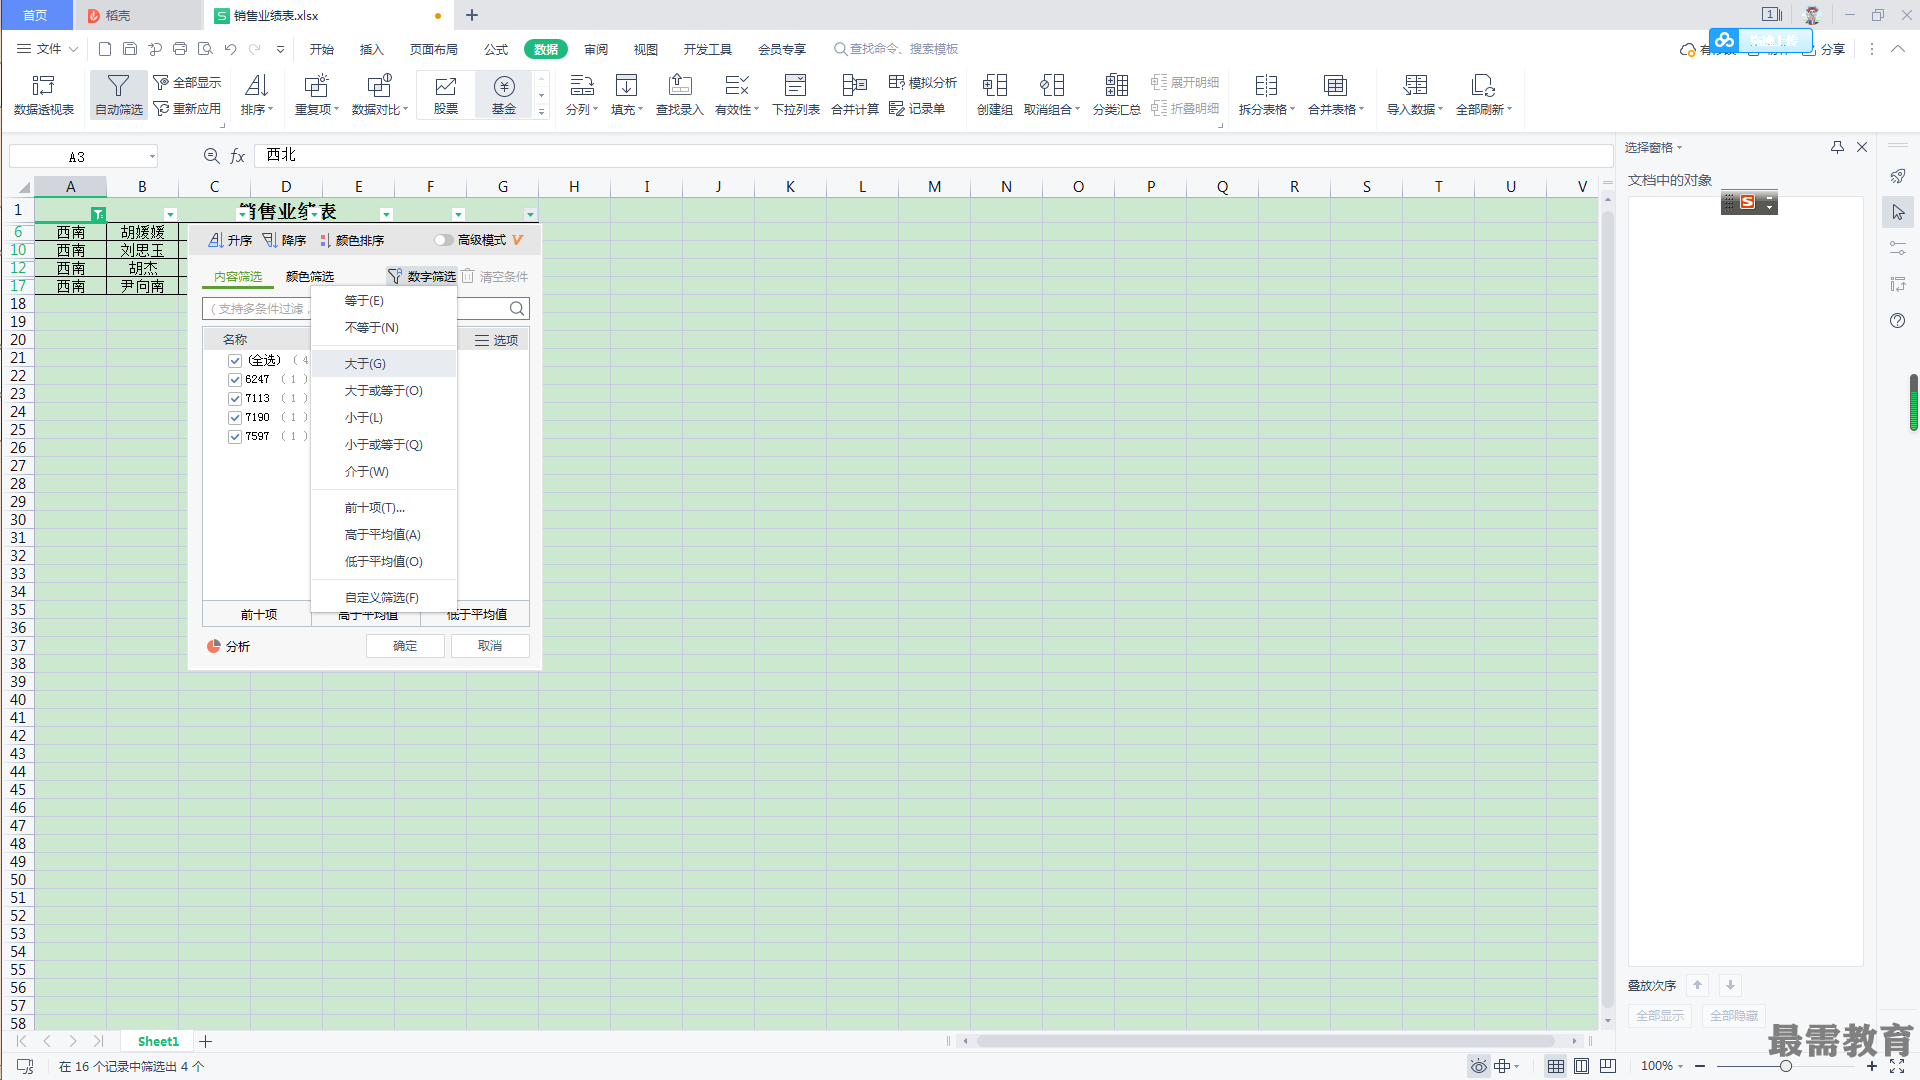Image resolution: width=1920 pixels, height=1080 pixels.
Task: Add a new sheet with plus button
Action: 206,1041
